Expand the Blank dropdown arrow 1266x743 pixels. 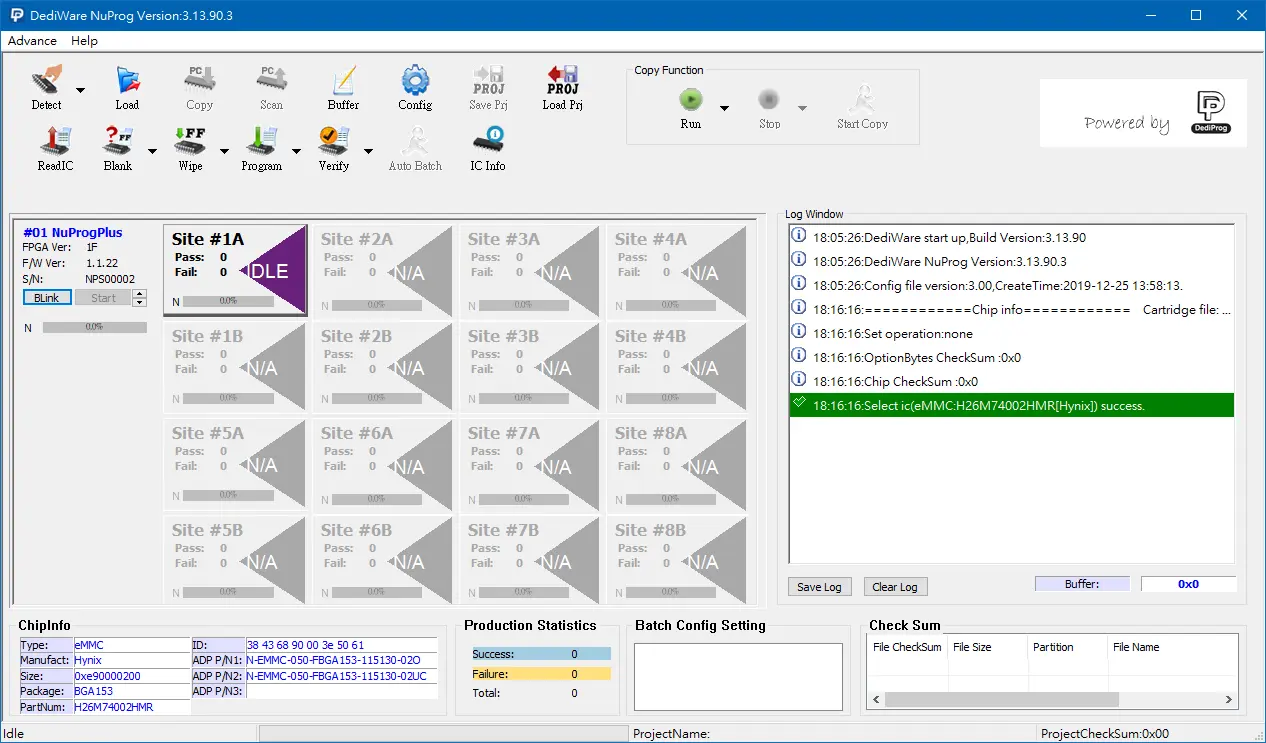coord(153,151)
